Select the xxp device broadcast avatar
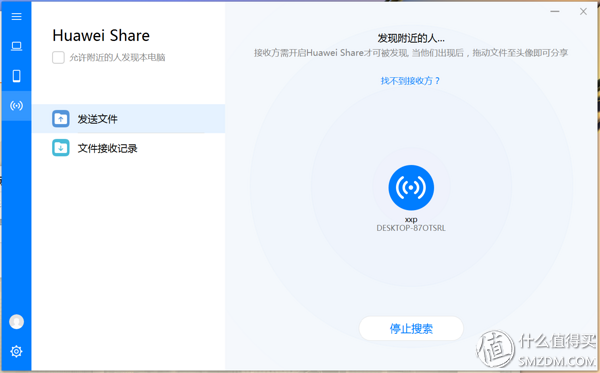This screenshot has width=600, height=373. tap(411, 187)
